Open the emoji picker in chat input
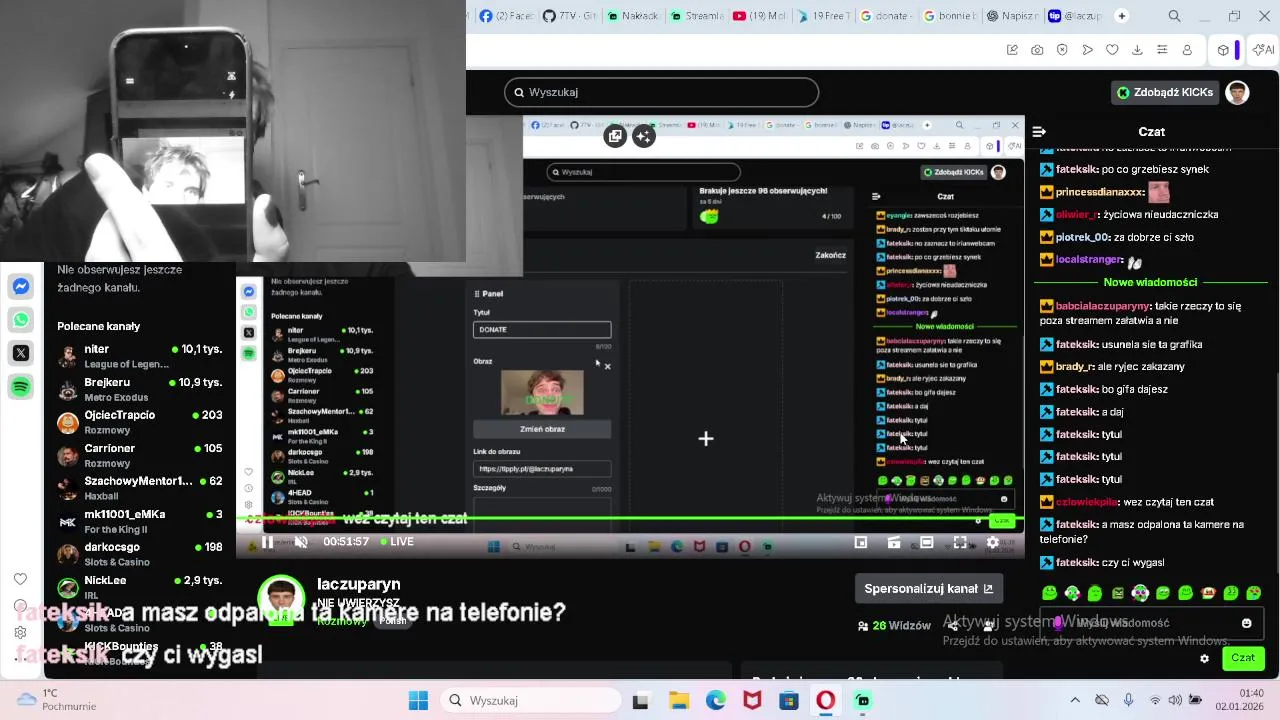 coord(1246,623)
